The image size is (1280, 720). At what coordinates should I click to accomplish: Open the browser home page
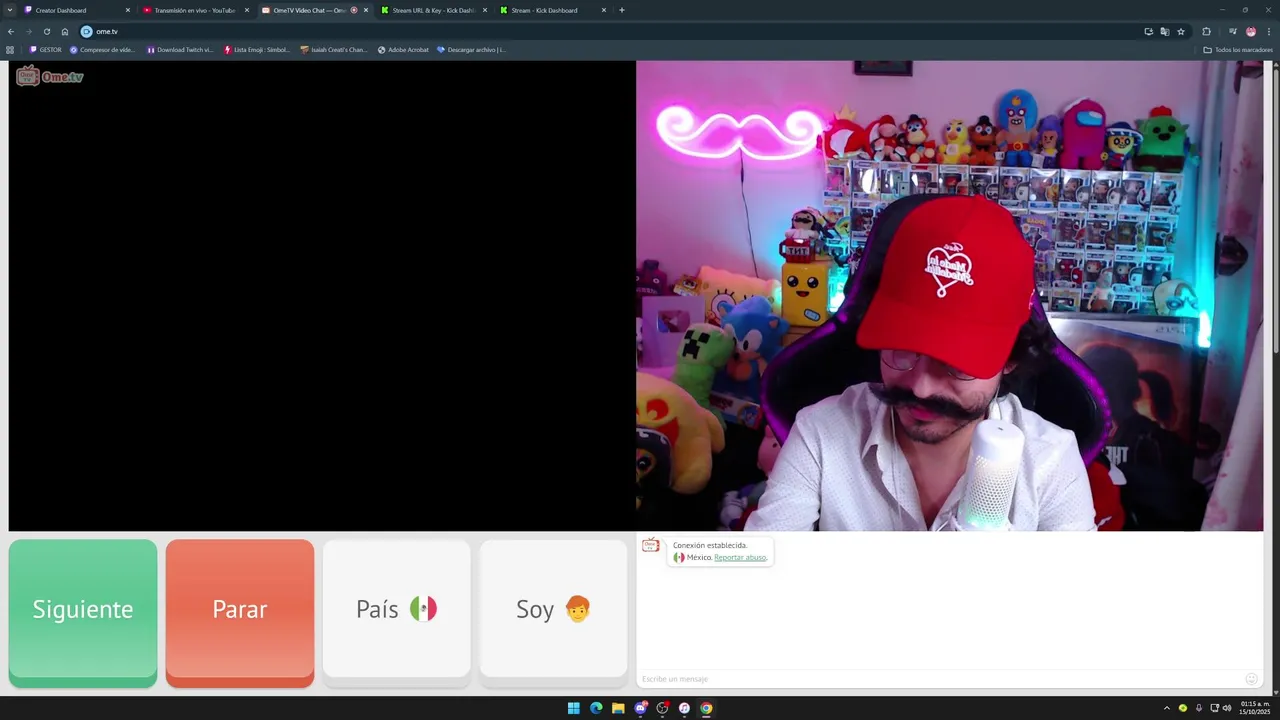[65, 31]
